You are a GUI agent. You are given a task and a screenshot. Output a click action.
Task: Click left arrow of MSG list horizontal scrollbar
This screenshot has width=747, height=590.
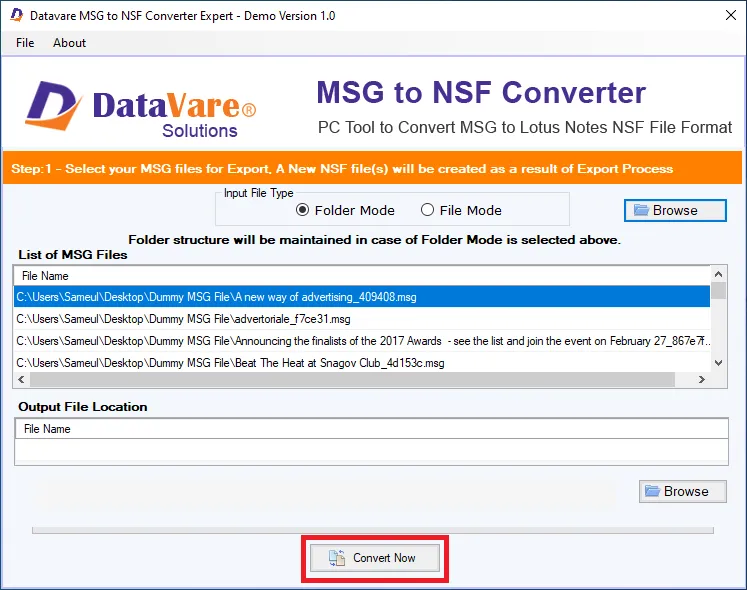pyautogui.click(x=21, y=380)
